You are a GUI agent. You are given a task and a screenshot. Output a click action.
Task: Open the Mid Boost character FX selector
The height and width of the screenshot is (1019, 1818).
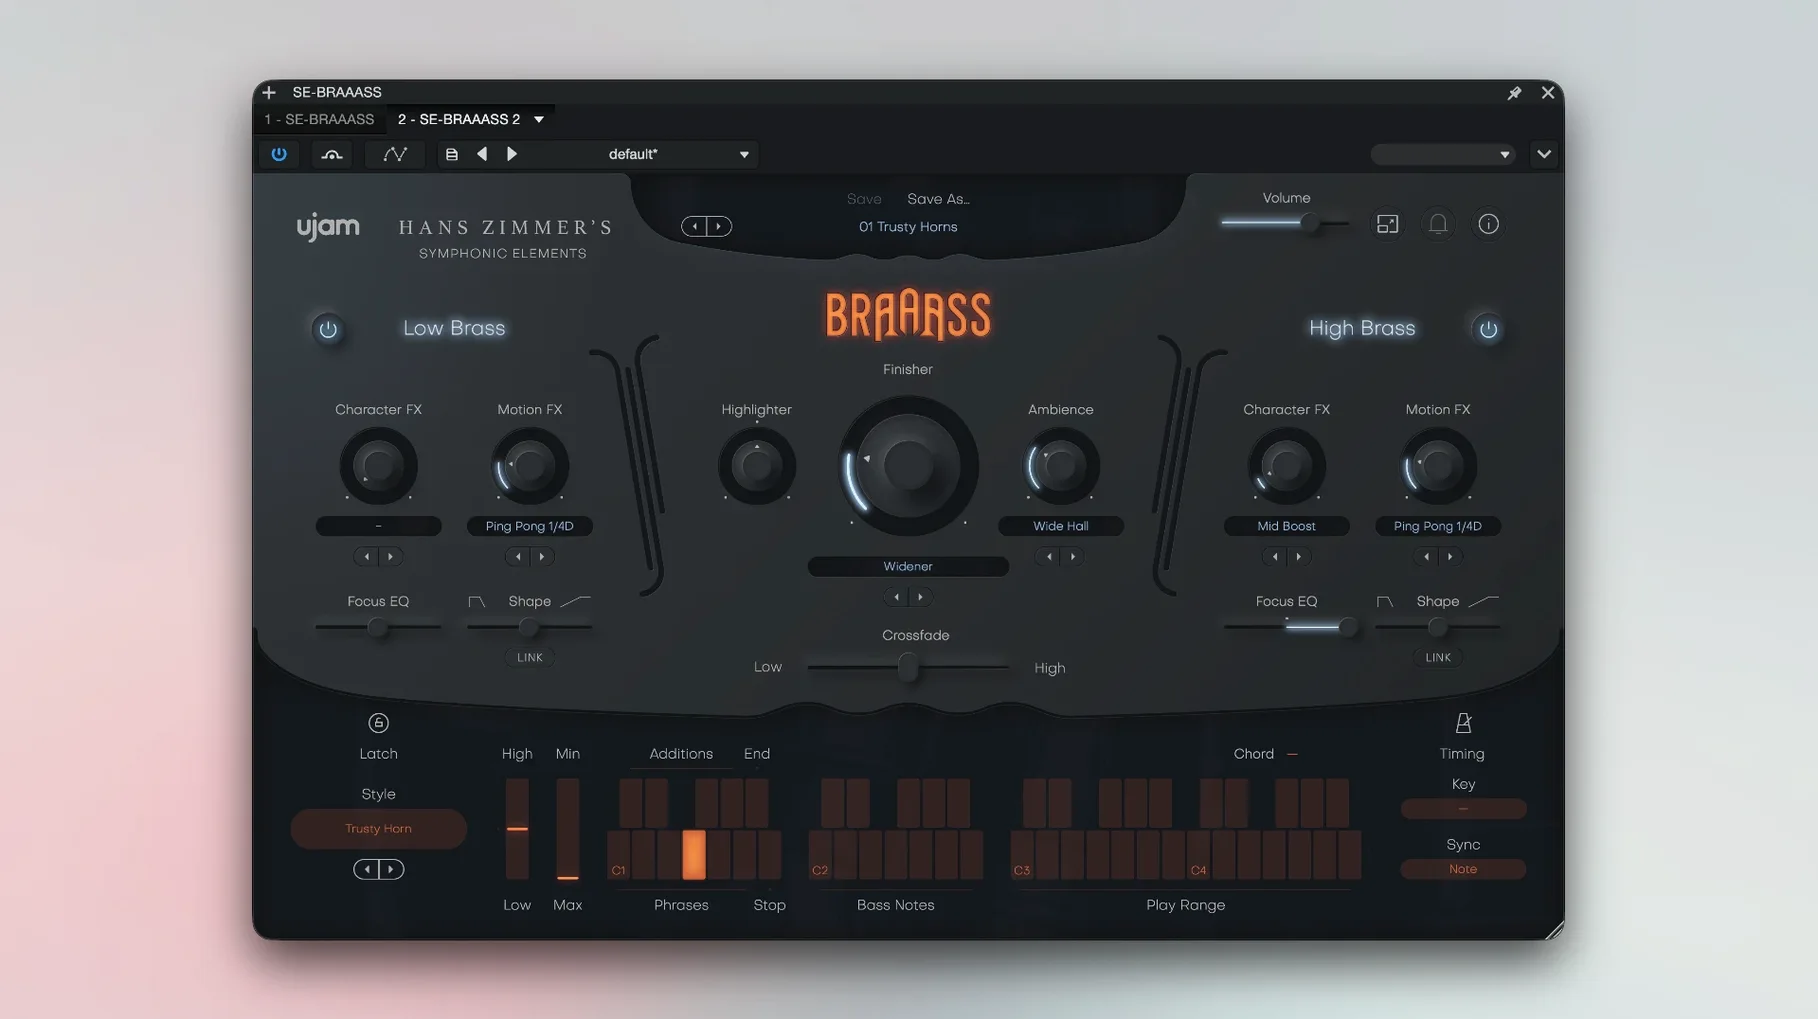point(1286,526)
